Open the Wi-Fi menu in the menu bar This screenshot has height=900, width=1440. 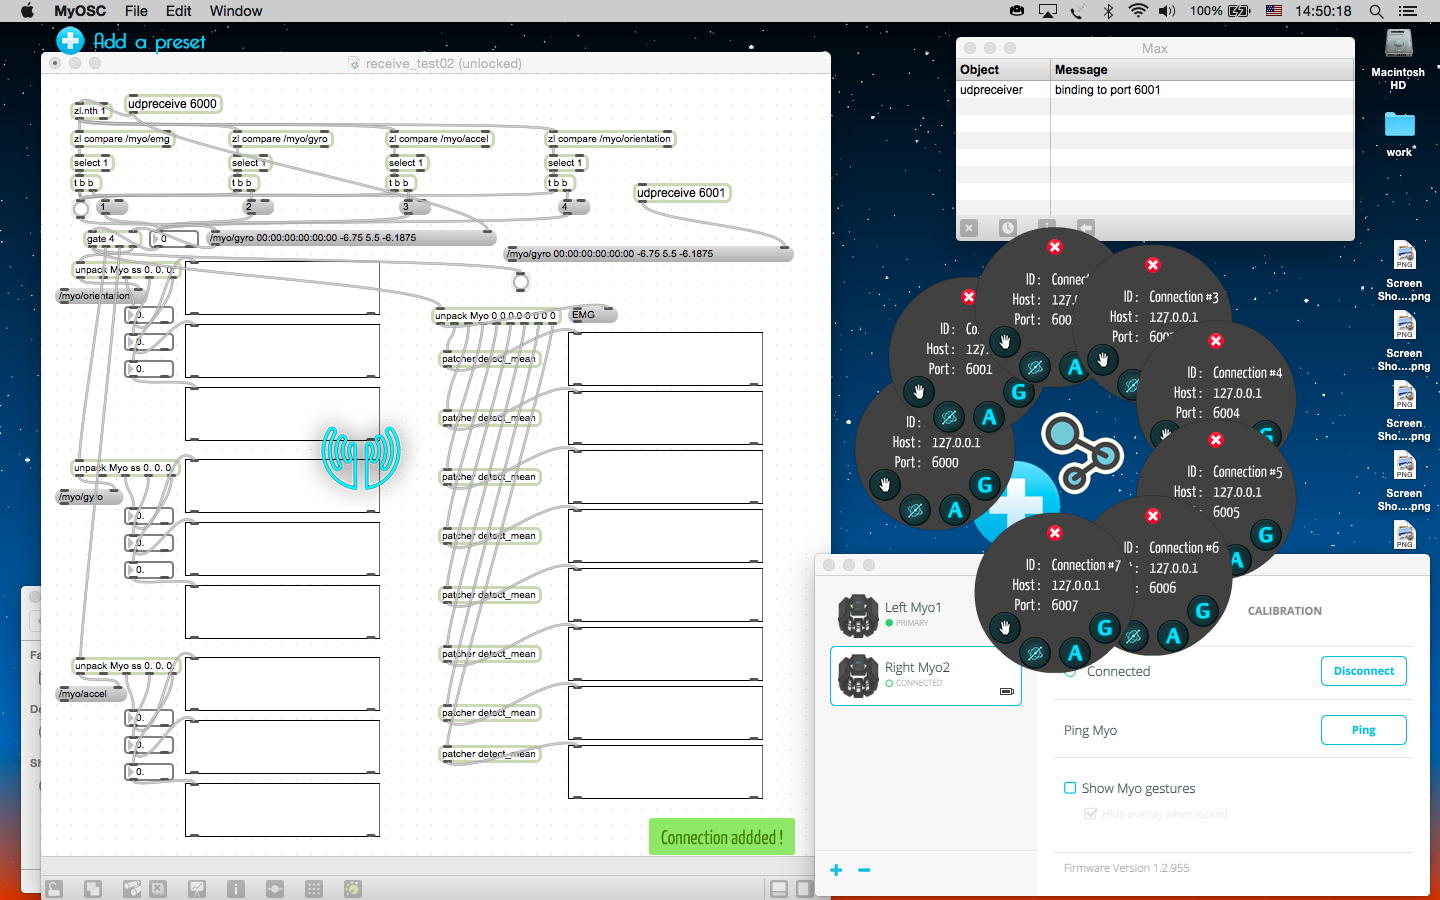1137,11
